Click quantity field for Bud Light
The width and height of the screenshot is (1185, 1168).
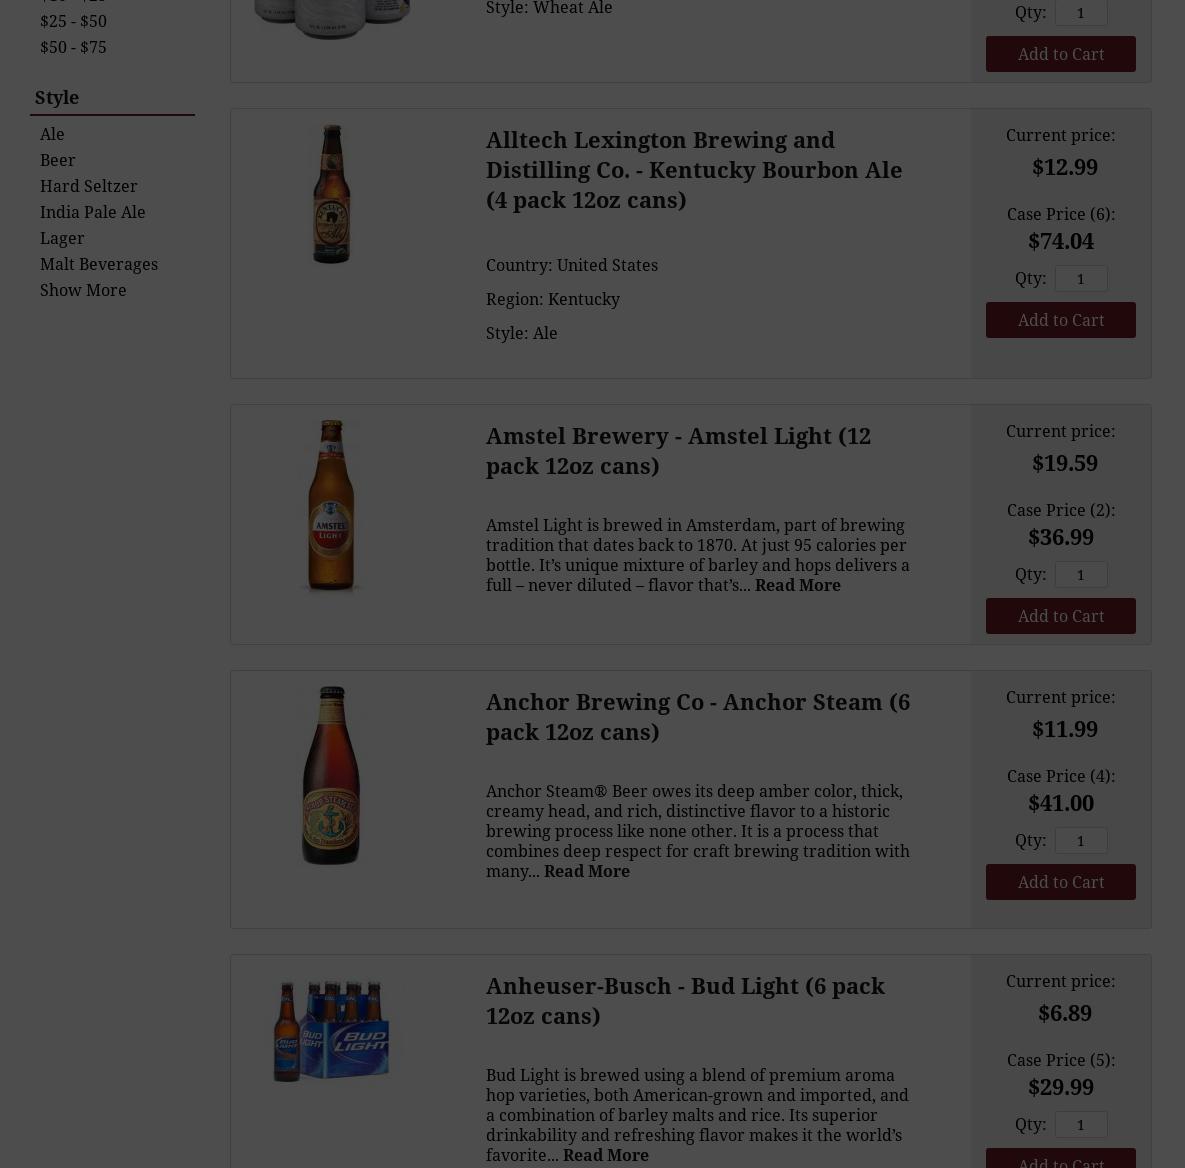point(1080,1124)
